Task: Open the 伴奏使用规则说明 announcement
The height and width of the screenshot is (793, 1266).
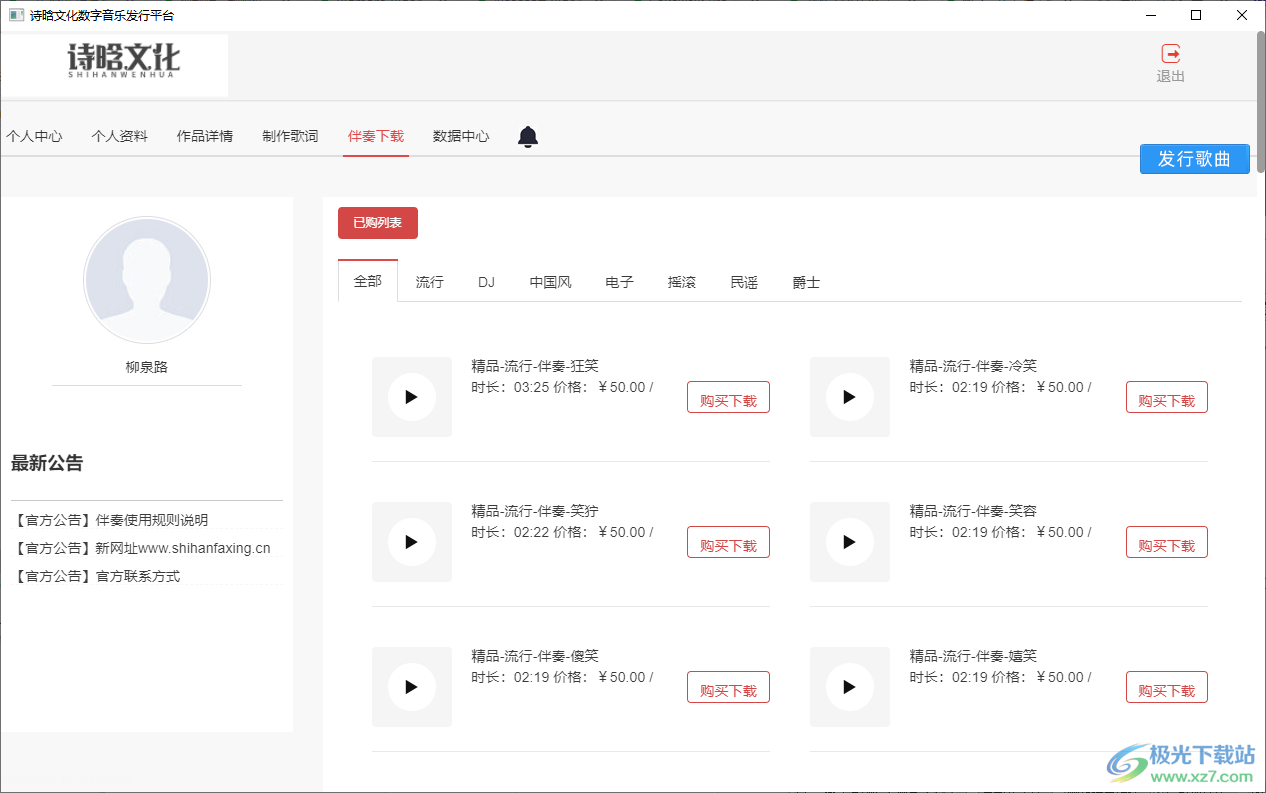Action: [x=151, y=520]
